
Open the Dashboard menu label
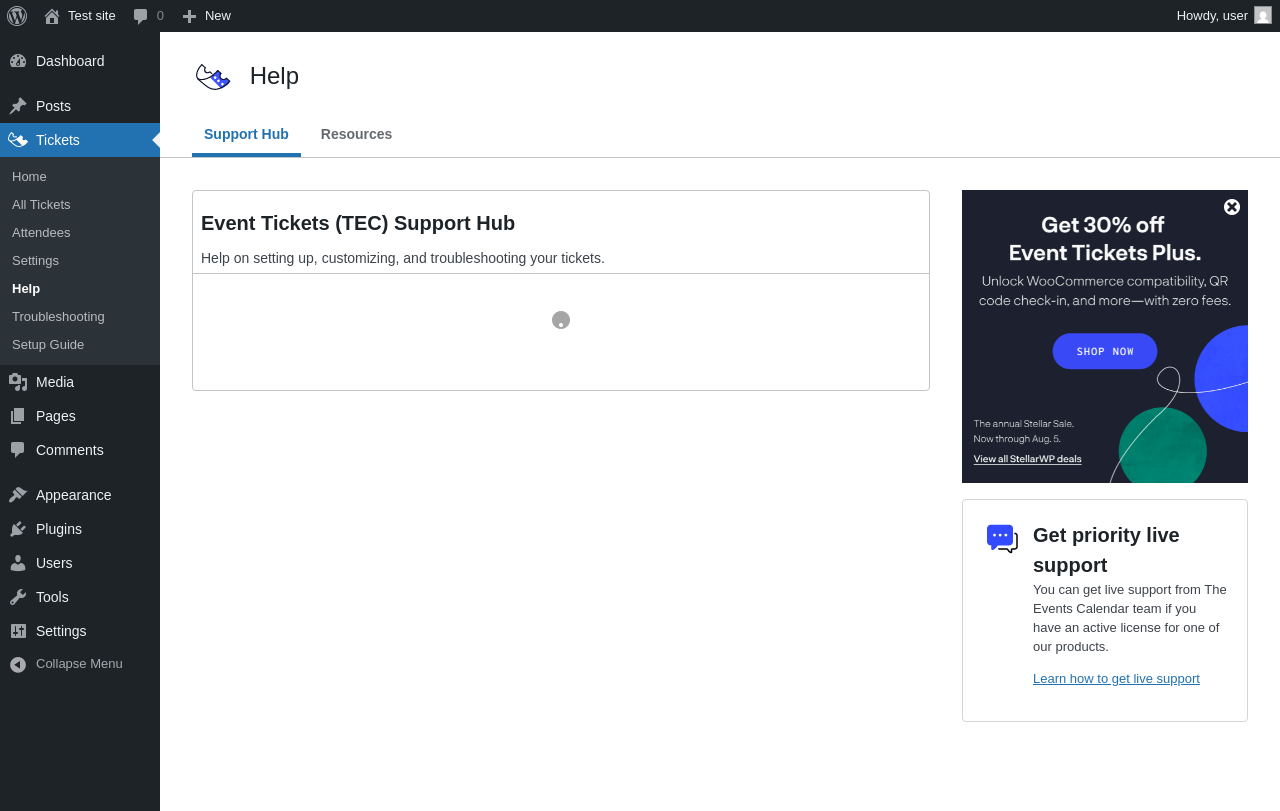[x=70, y=61]
